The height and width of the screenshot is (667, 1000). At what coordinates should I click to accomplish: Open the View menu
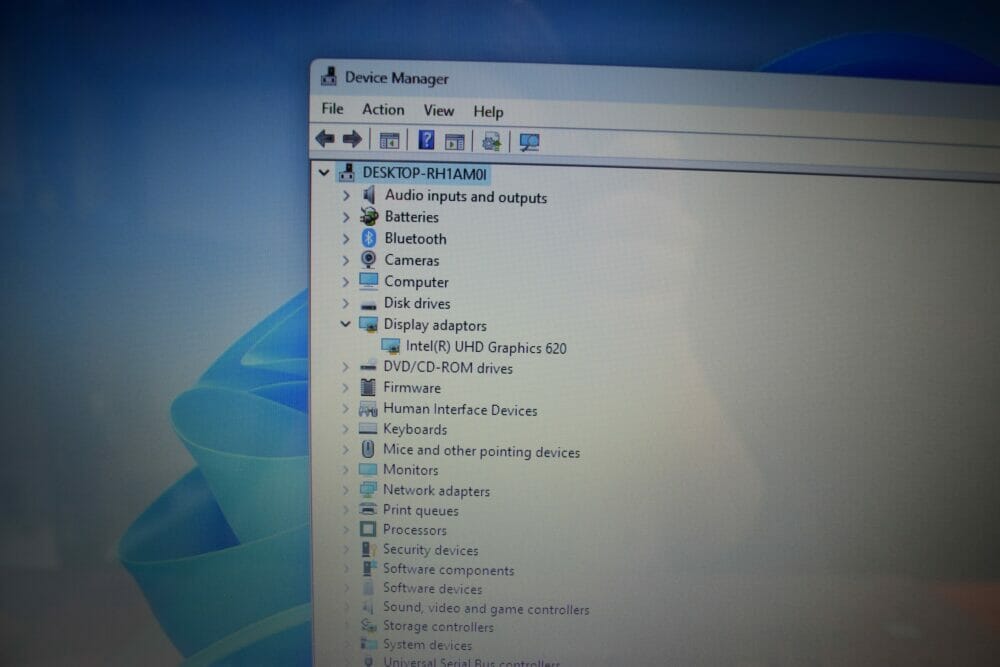(x=439, y=110)
